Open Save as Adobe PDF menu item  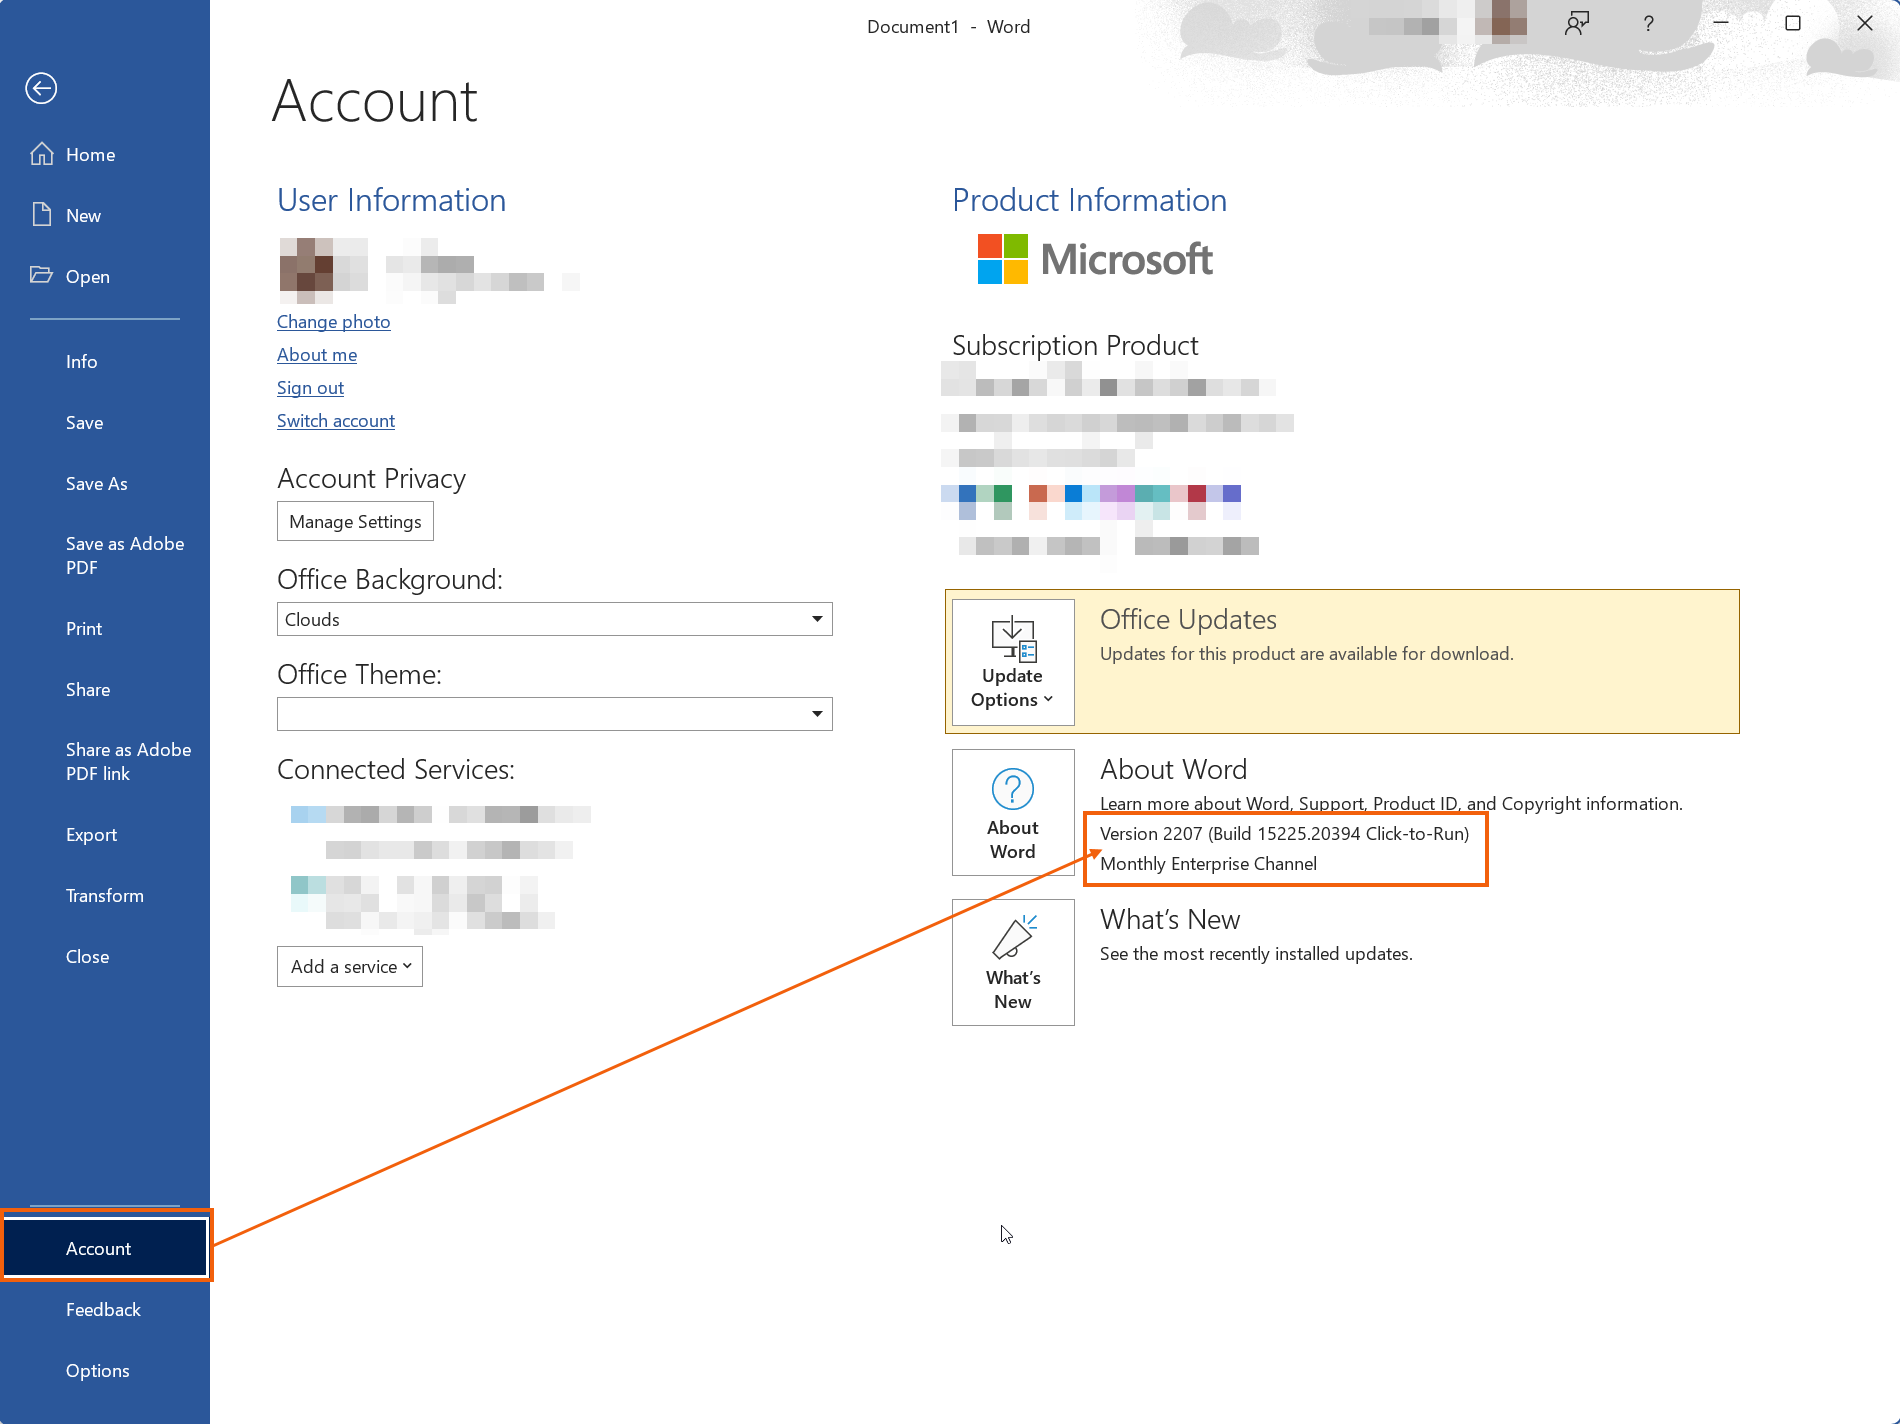124,556
